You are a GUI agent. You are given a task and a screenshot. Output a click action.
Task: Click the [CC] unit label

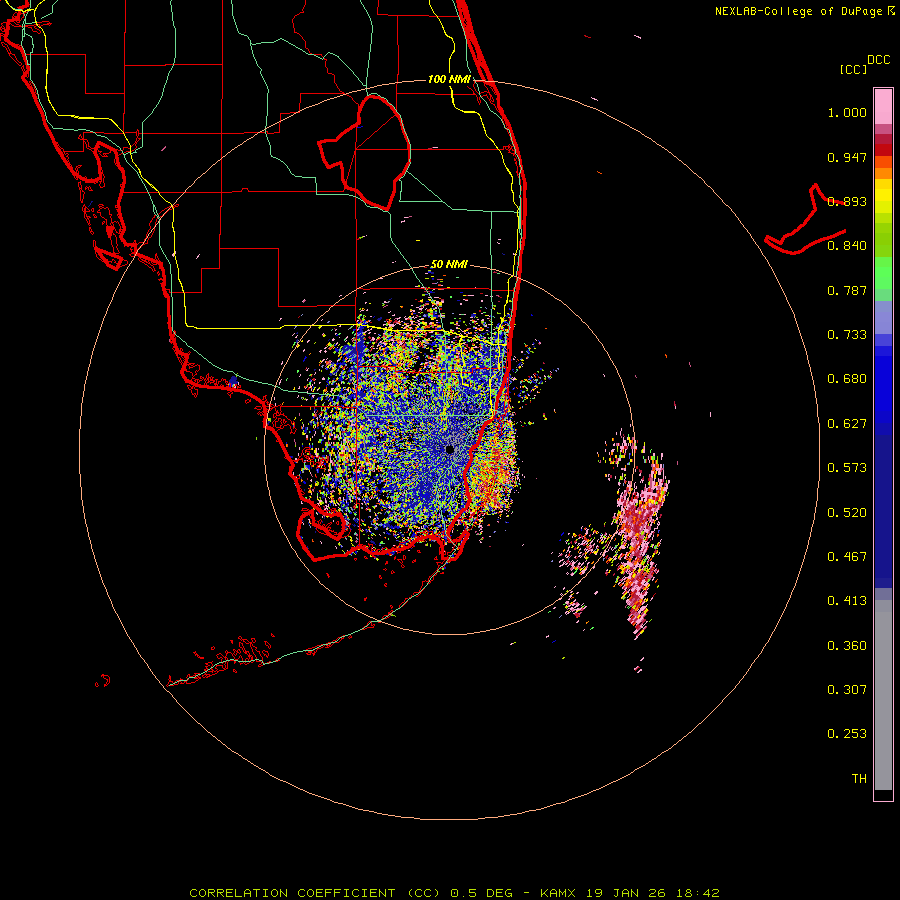point(853,69)
